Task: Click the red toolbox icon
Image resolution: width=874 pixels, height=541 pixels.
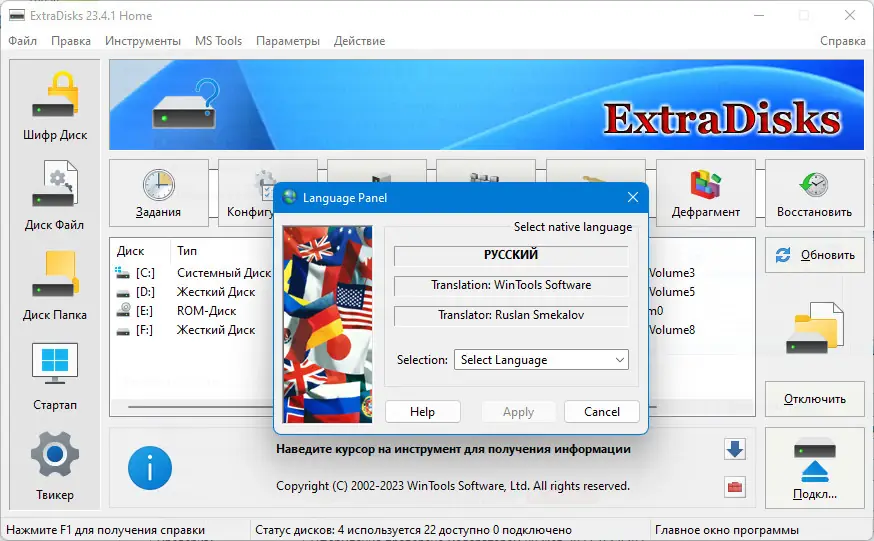Action: tap(735, 487)
